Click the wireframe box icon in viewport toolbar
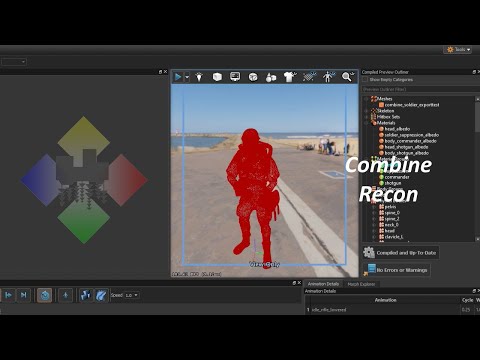 coord(253,77)
